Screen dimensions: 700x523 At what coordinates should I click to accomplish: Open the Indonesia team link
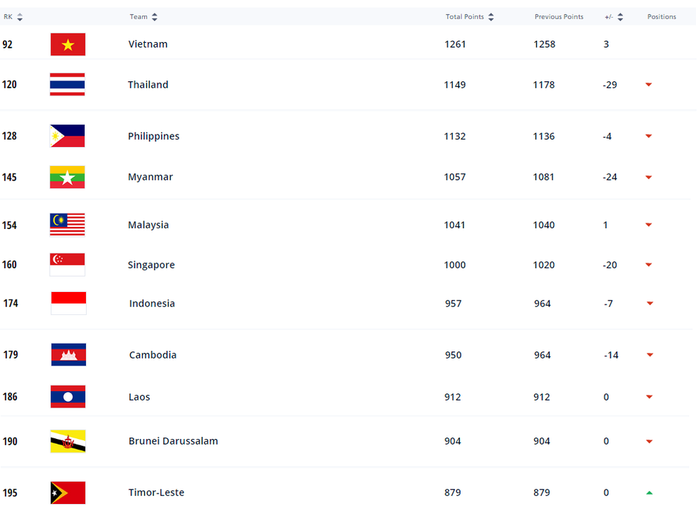click(152, 303)
